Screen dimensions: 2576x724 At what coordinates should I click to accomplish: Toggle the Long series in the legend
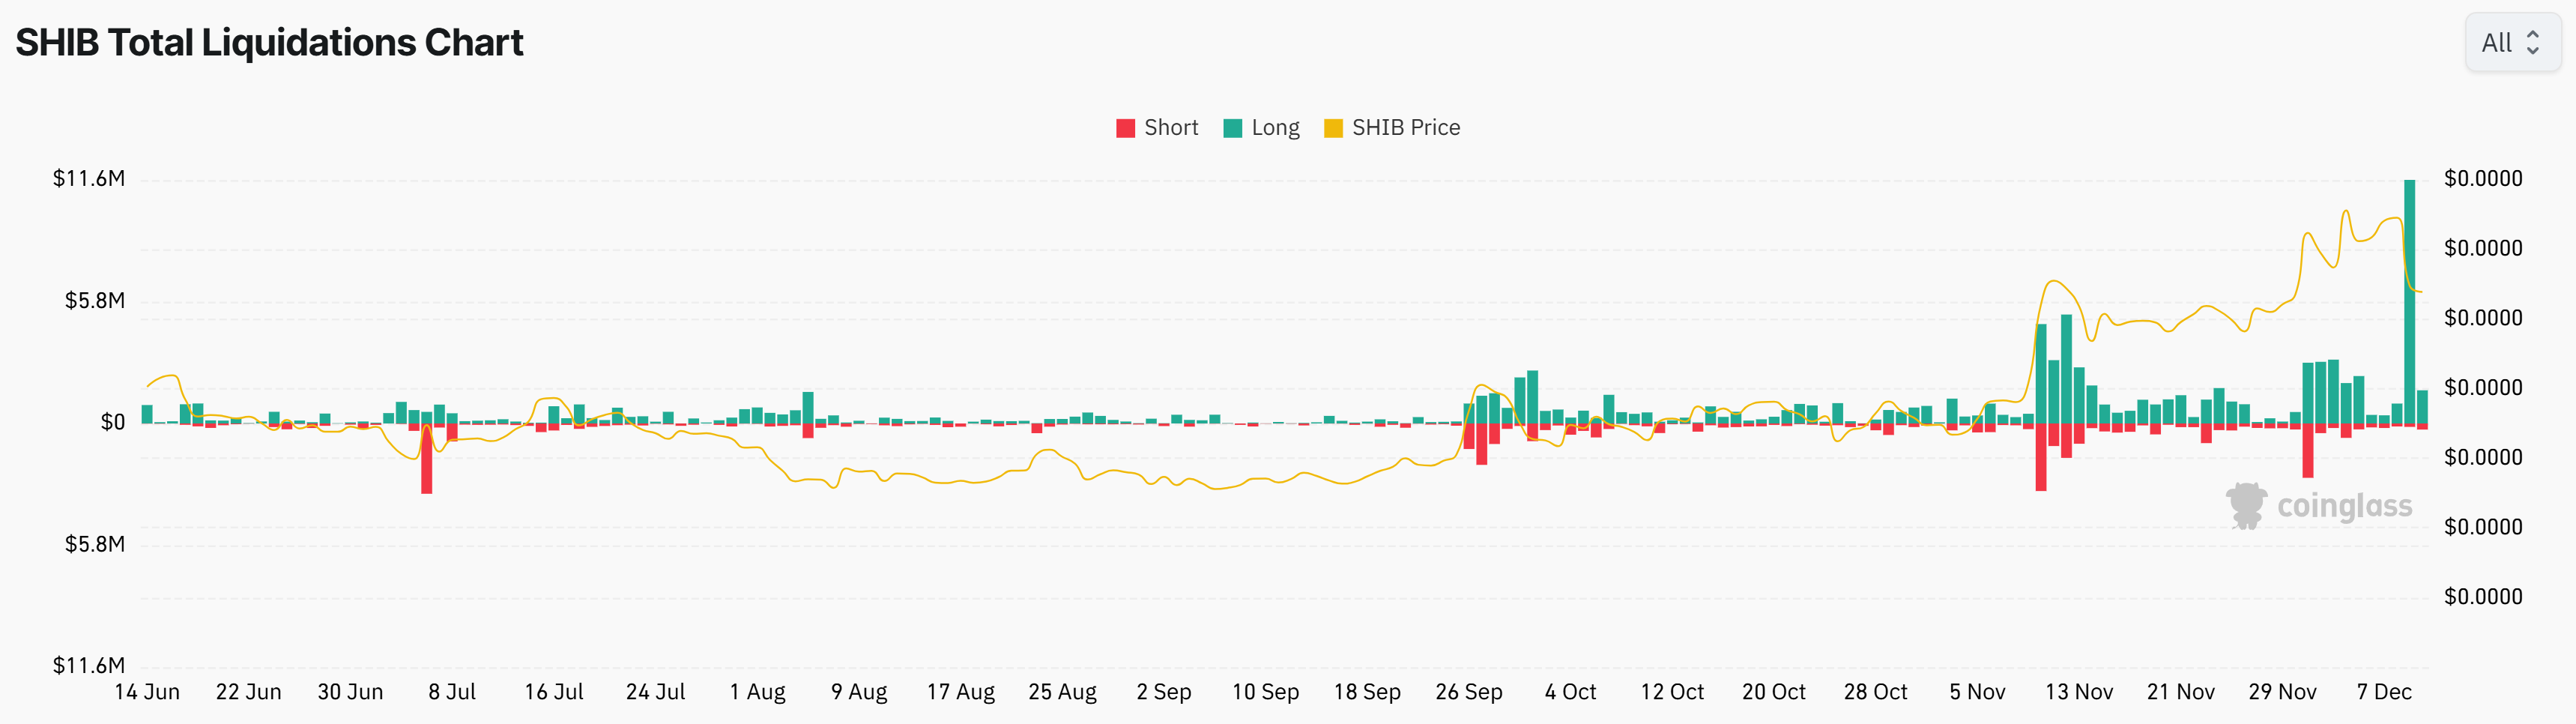tap(1275, 128)
